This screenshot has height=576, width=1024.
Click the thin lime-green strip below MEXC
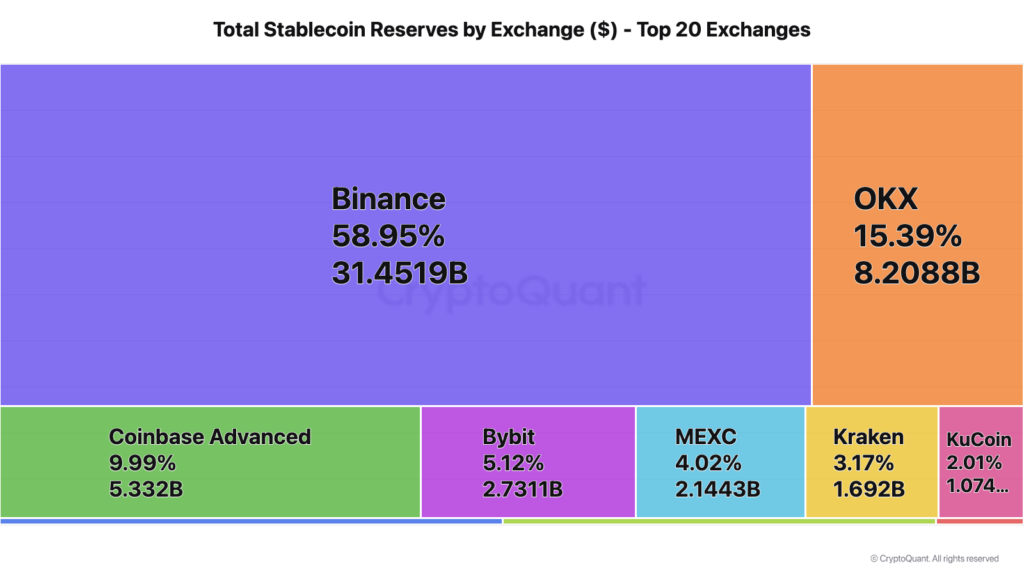(718, 521)
